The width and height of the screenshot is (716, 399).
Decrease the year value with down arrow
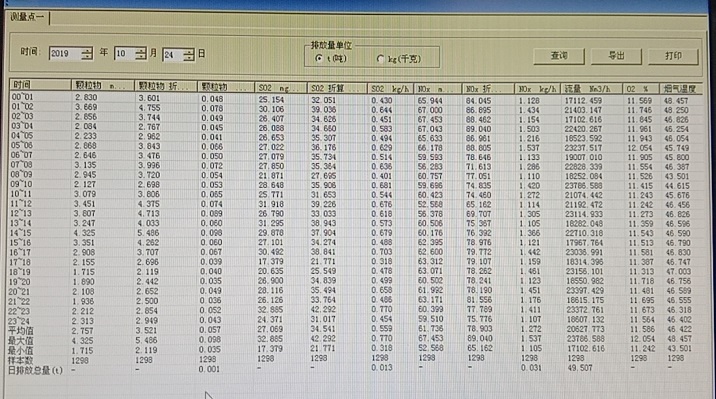tap(86, 57)
